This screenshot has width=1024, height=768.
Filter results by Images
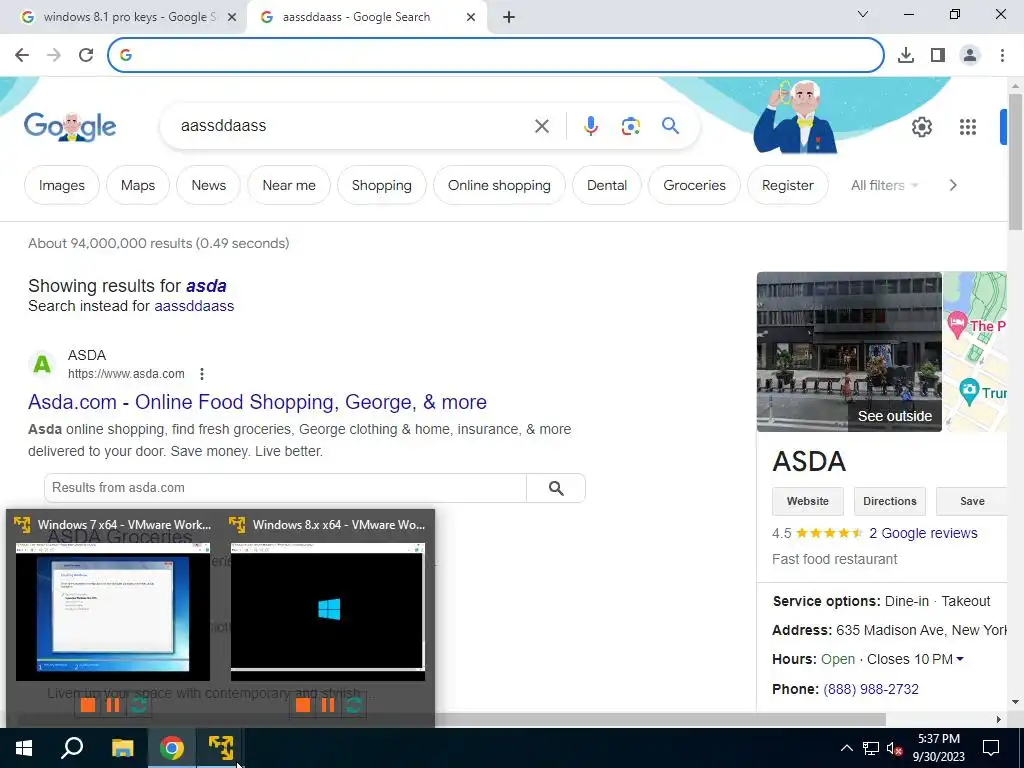[61, 185]
